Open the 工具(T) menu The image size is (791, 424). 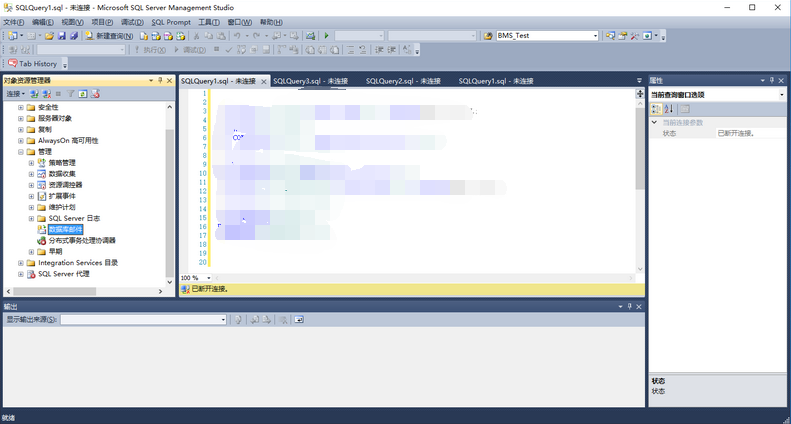coord(208,22)
